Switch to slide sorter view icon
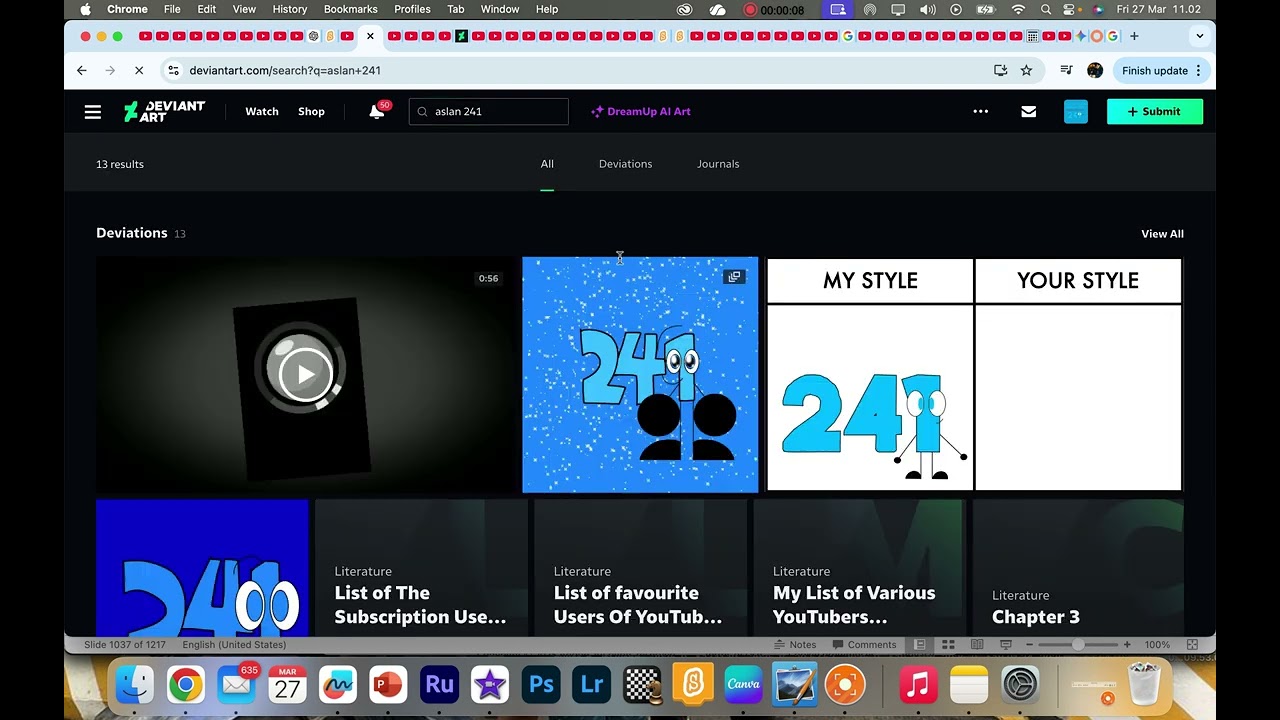The height and width of the screenshot is (720, 1280). [x=948, y=645]
